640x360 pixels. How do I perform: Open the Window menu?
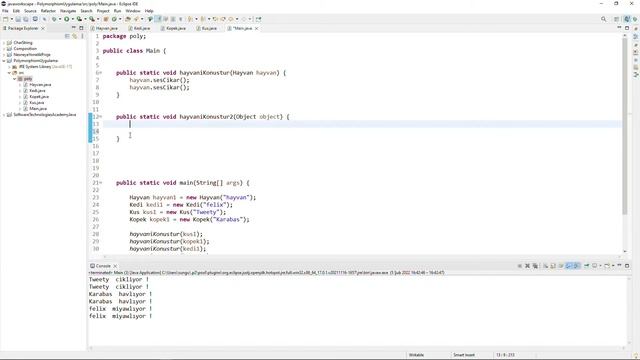133,11
